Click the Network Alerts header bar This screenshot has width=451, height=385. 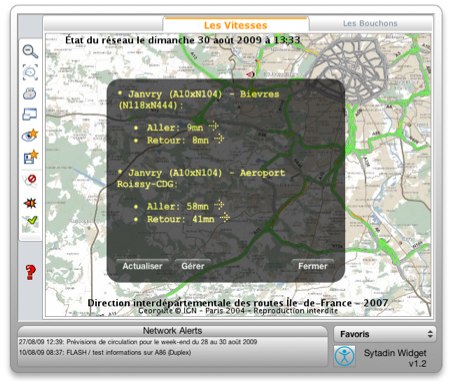tap(172, 331)
